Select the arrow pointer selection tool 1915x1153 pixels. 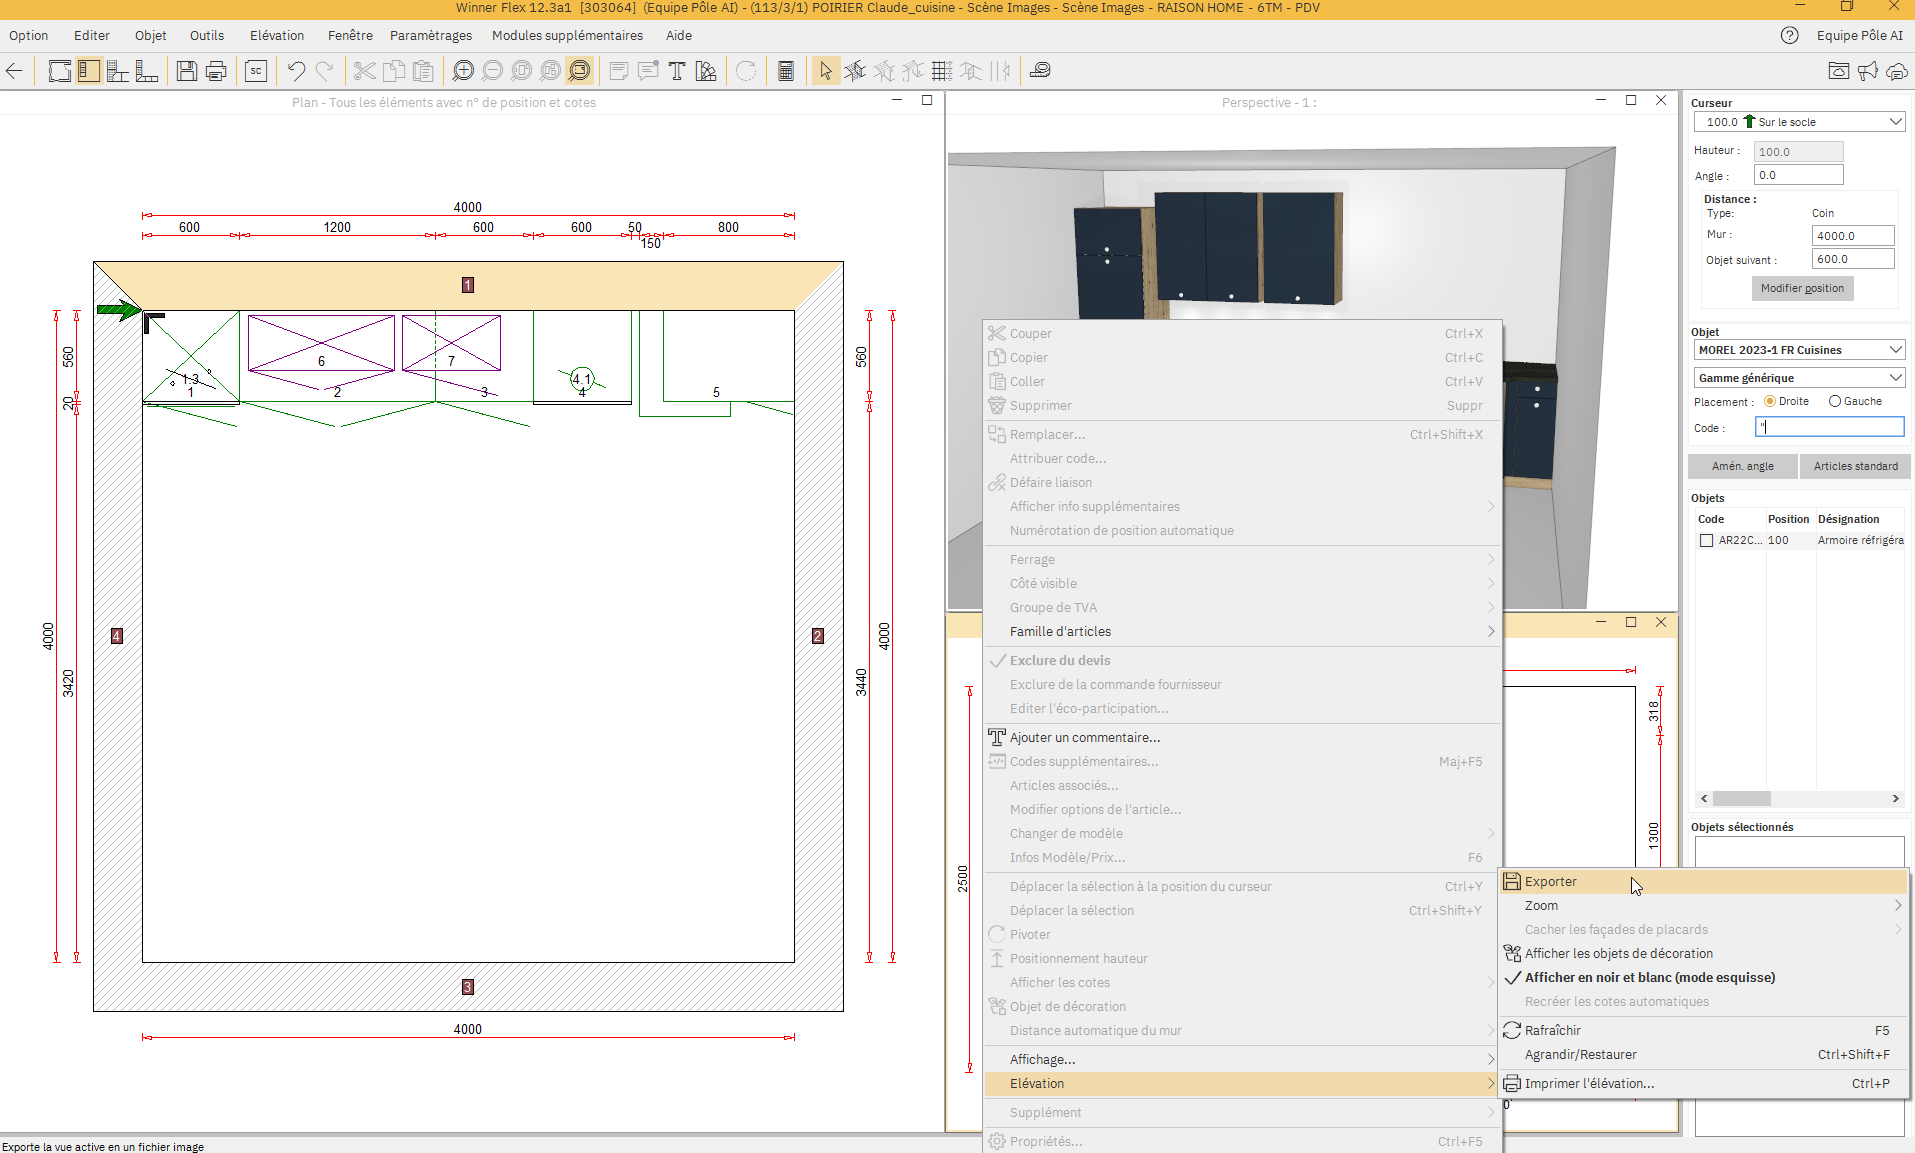pyautogui.click(x=825, y=71)
